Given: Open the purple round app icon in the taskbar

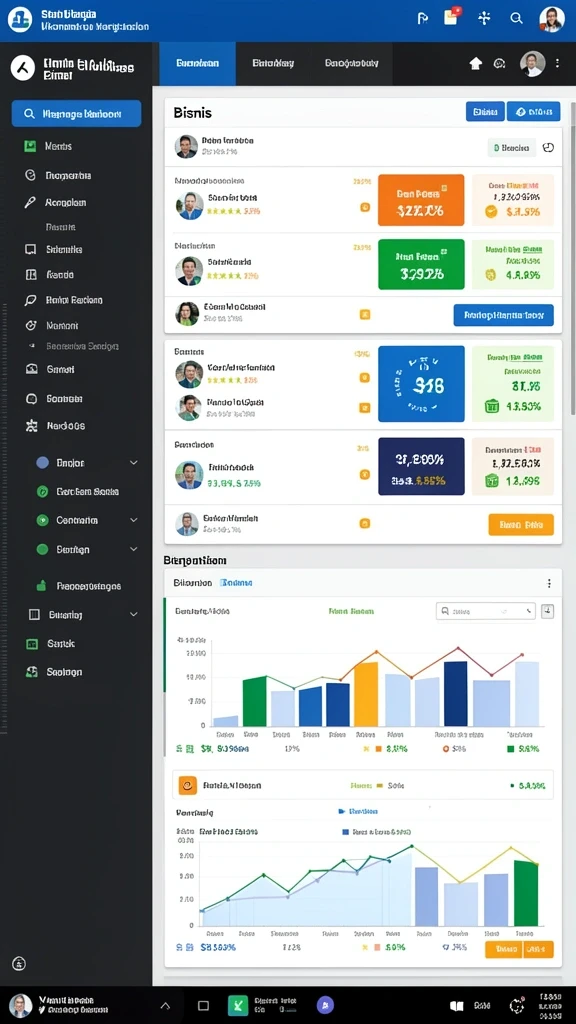Looking at the screenshot, I should pos(325,1005).
